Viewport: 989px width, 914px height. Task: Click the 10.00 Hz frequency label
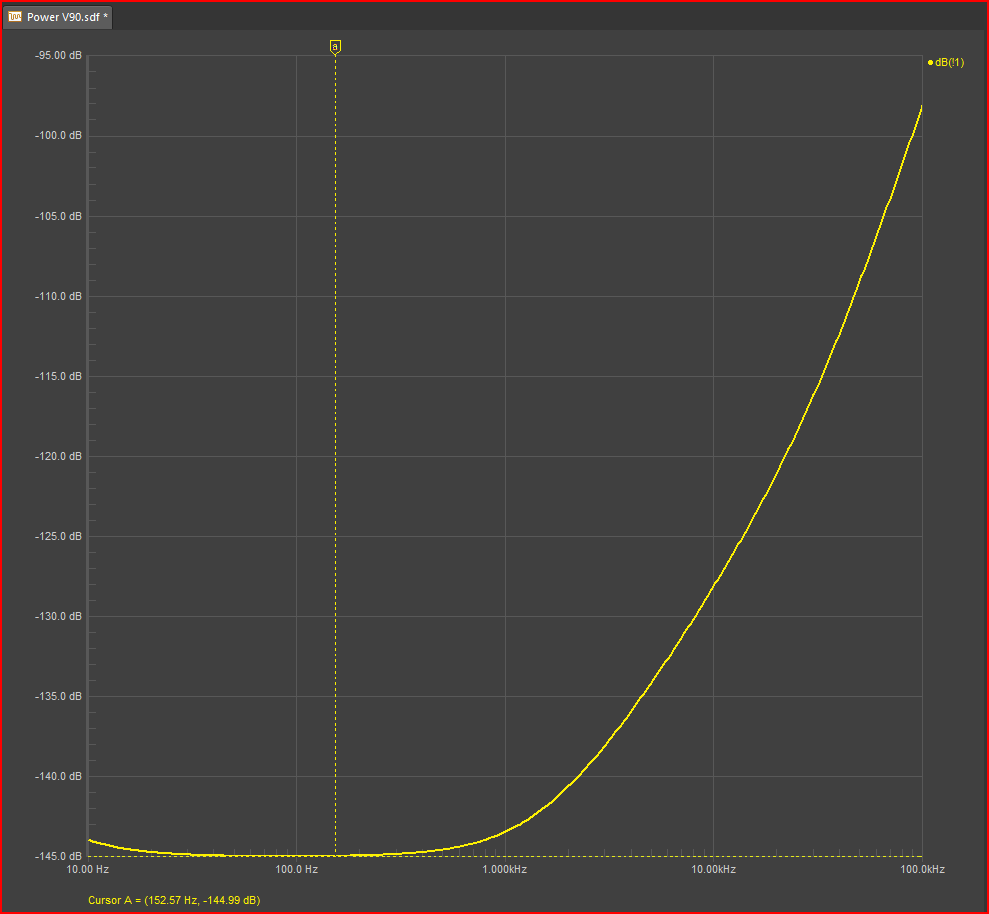[88, 869]
